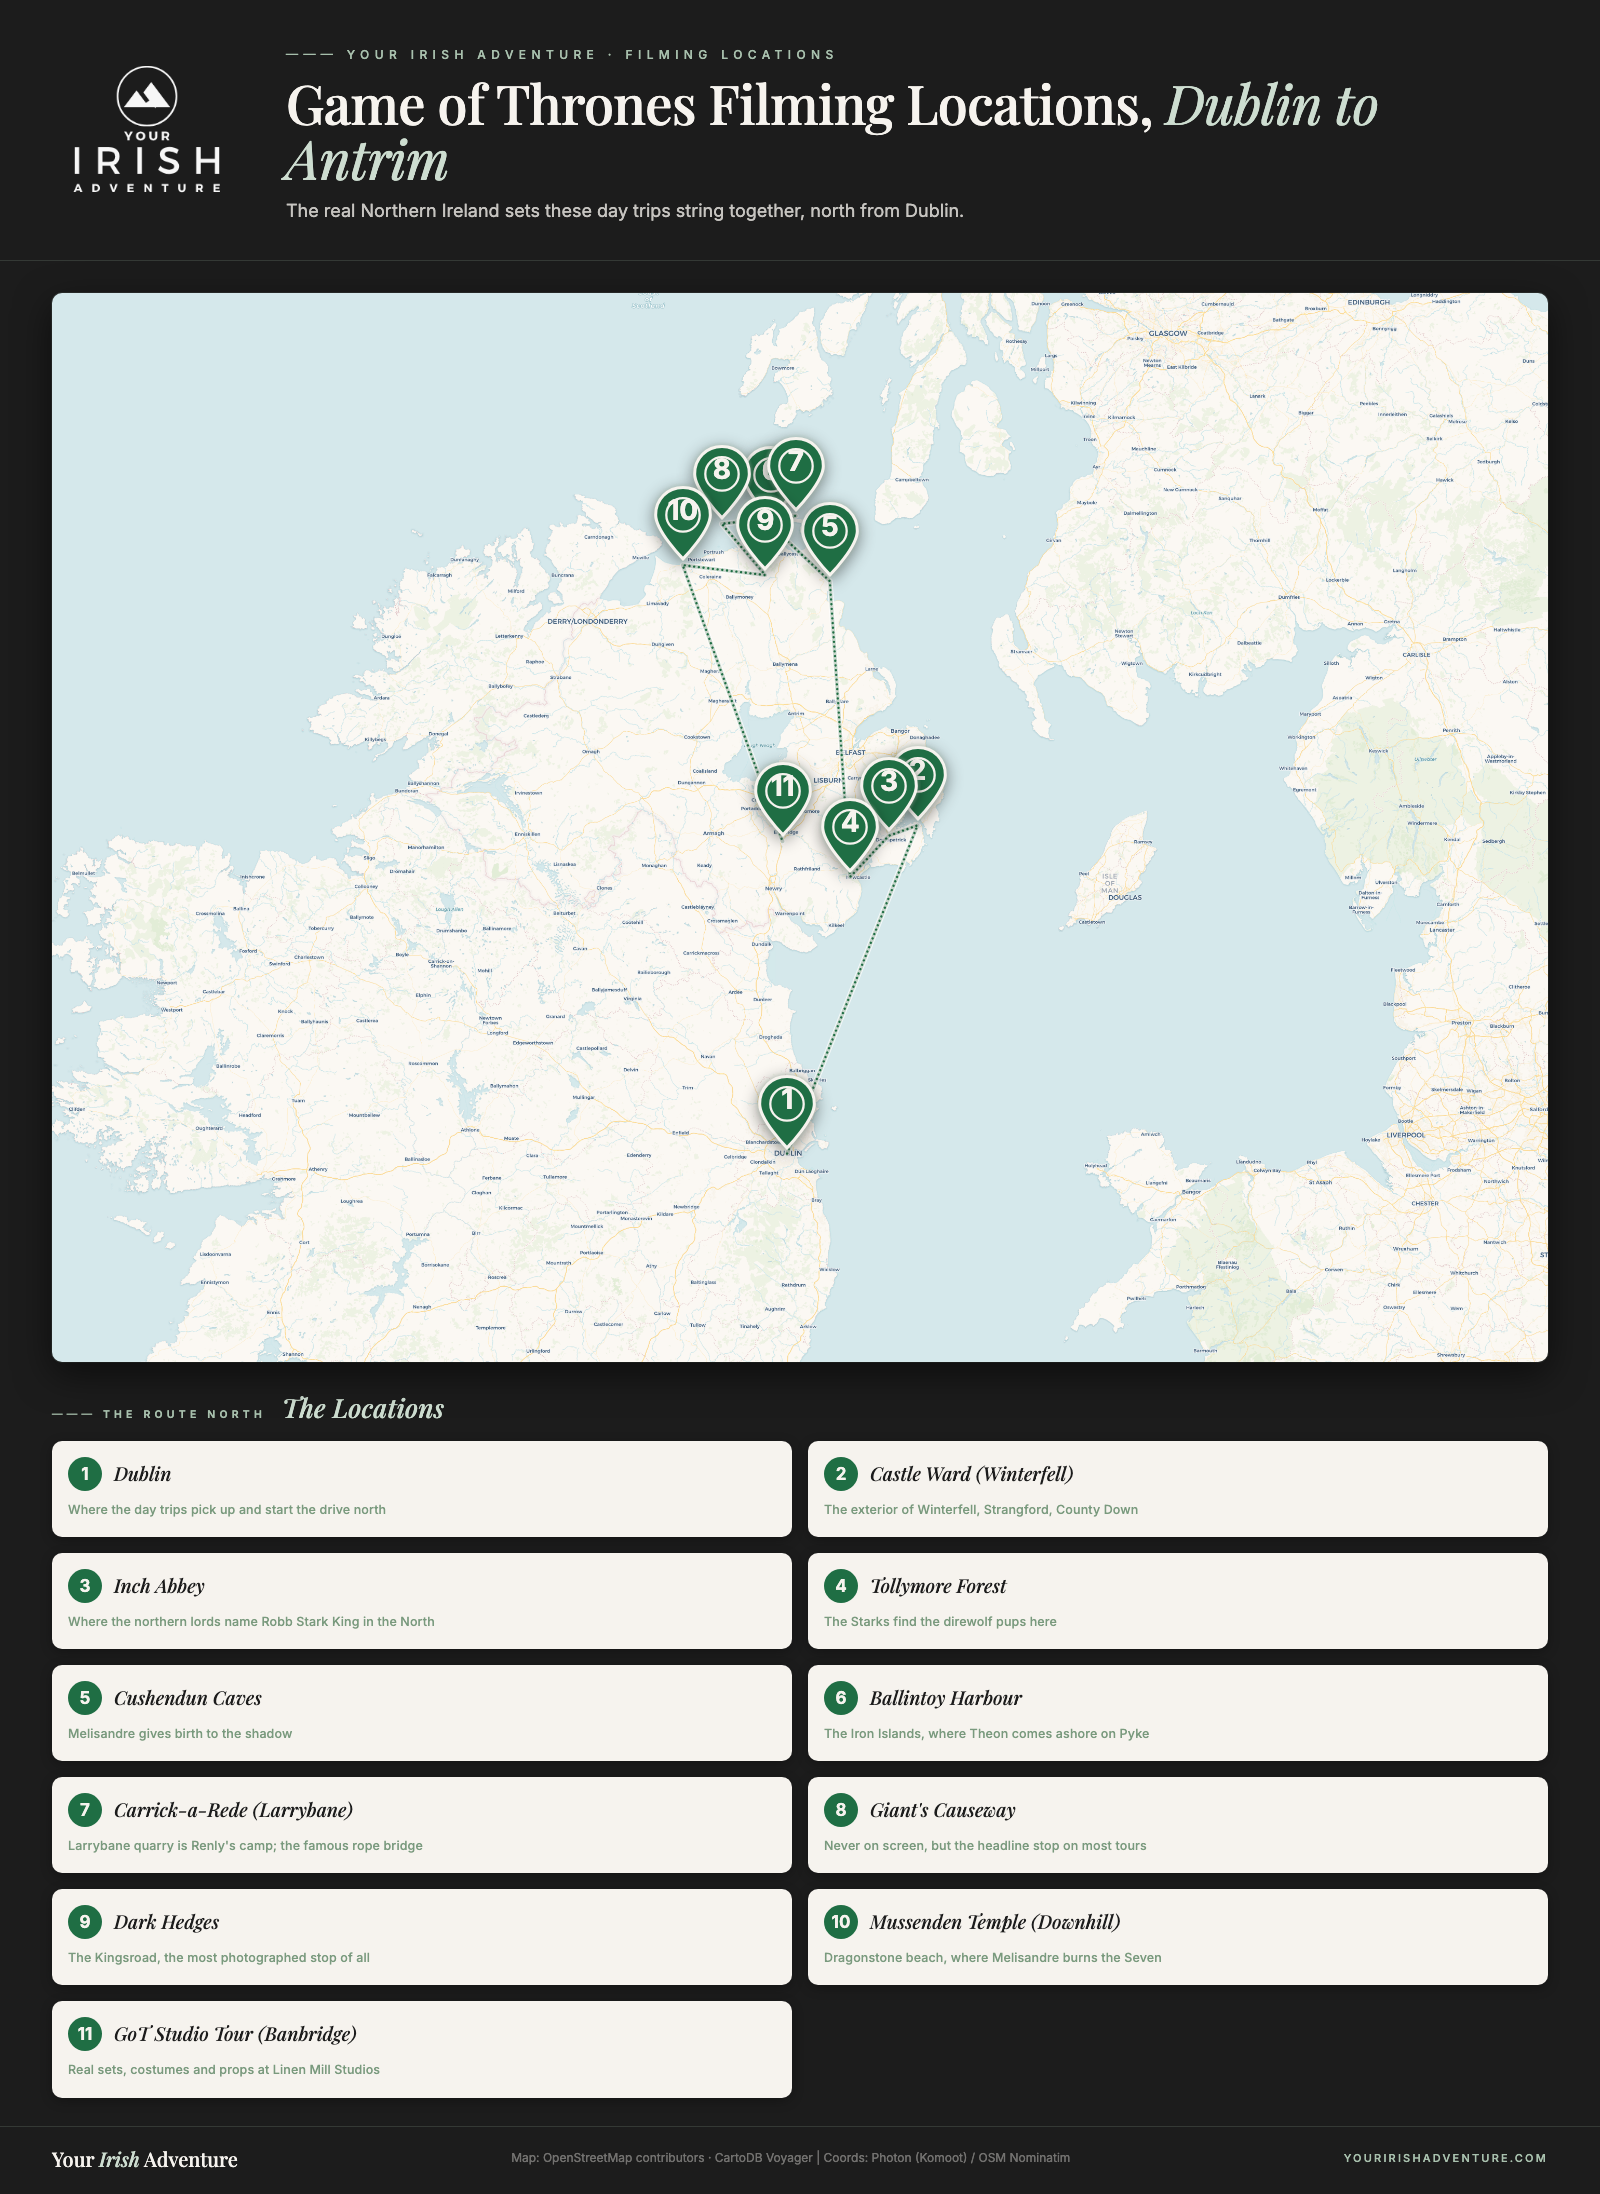Click 'Larrybane quarry is Renly's camp' text
Viewport: 1600px width, 2194px height.
click(x=245, y=1846)
